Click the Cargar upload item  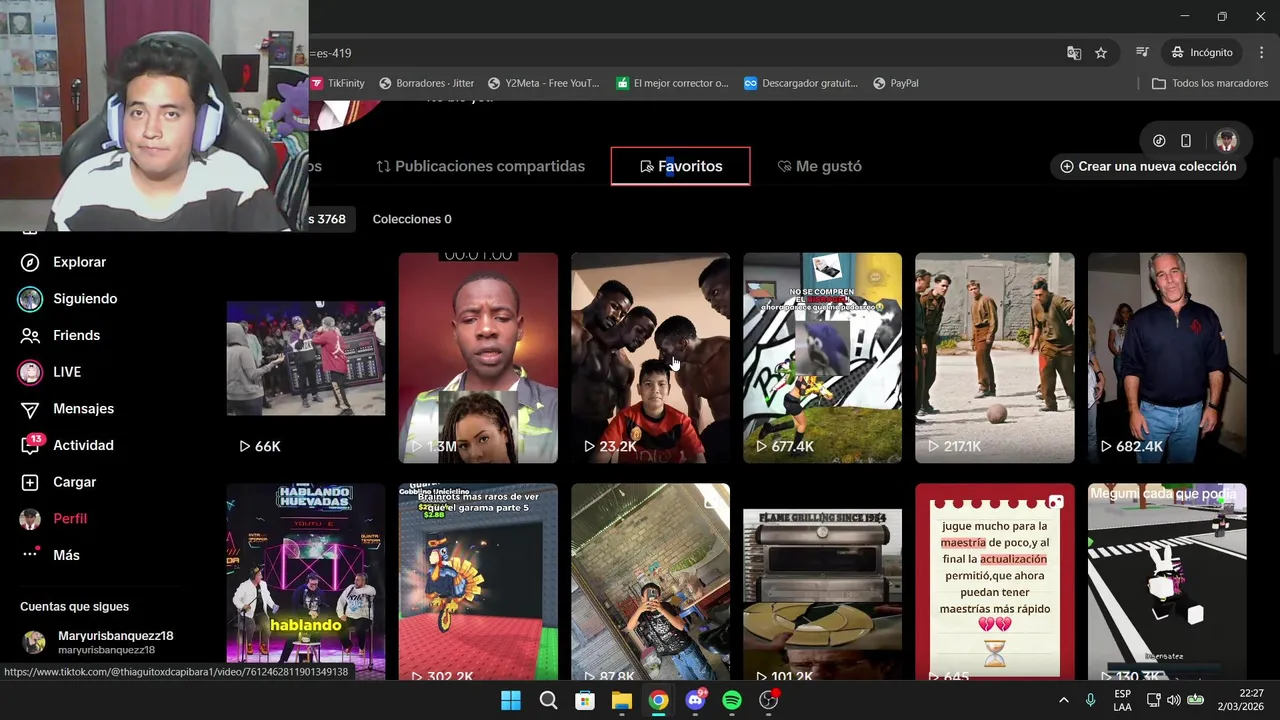pos(60,482)
